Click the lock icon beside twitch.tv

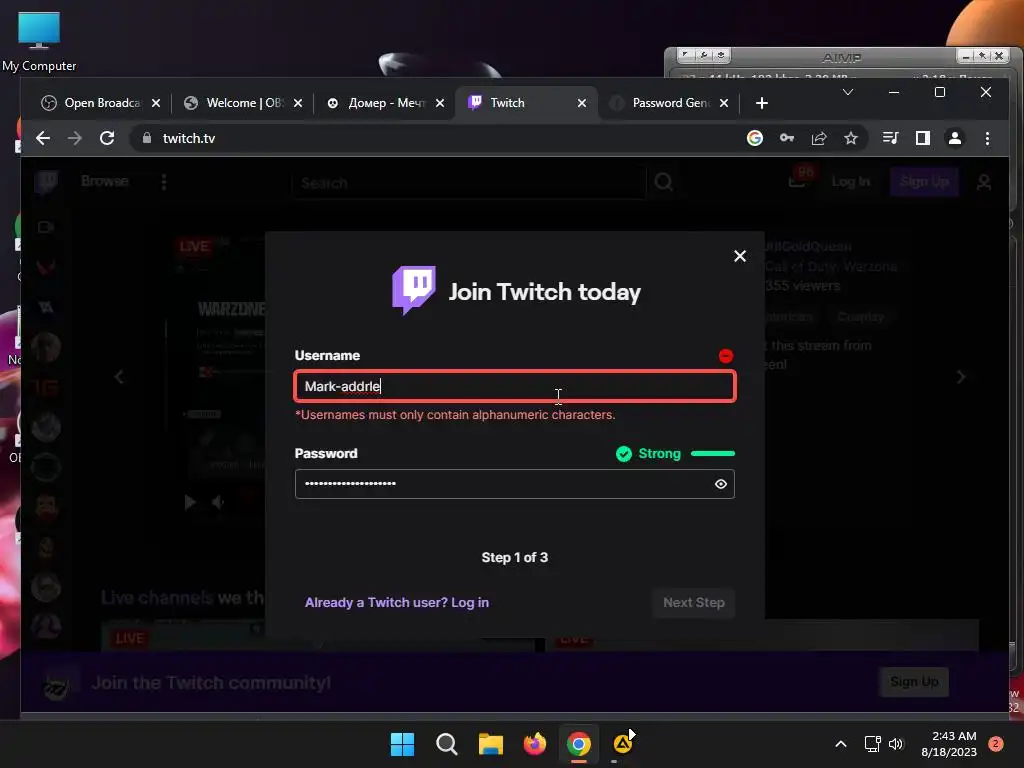coord(147,138)
